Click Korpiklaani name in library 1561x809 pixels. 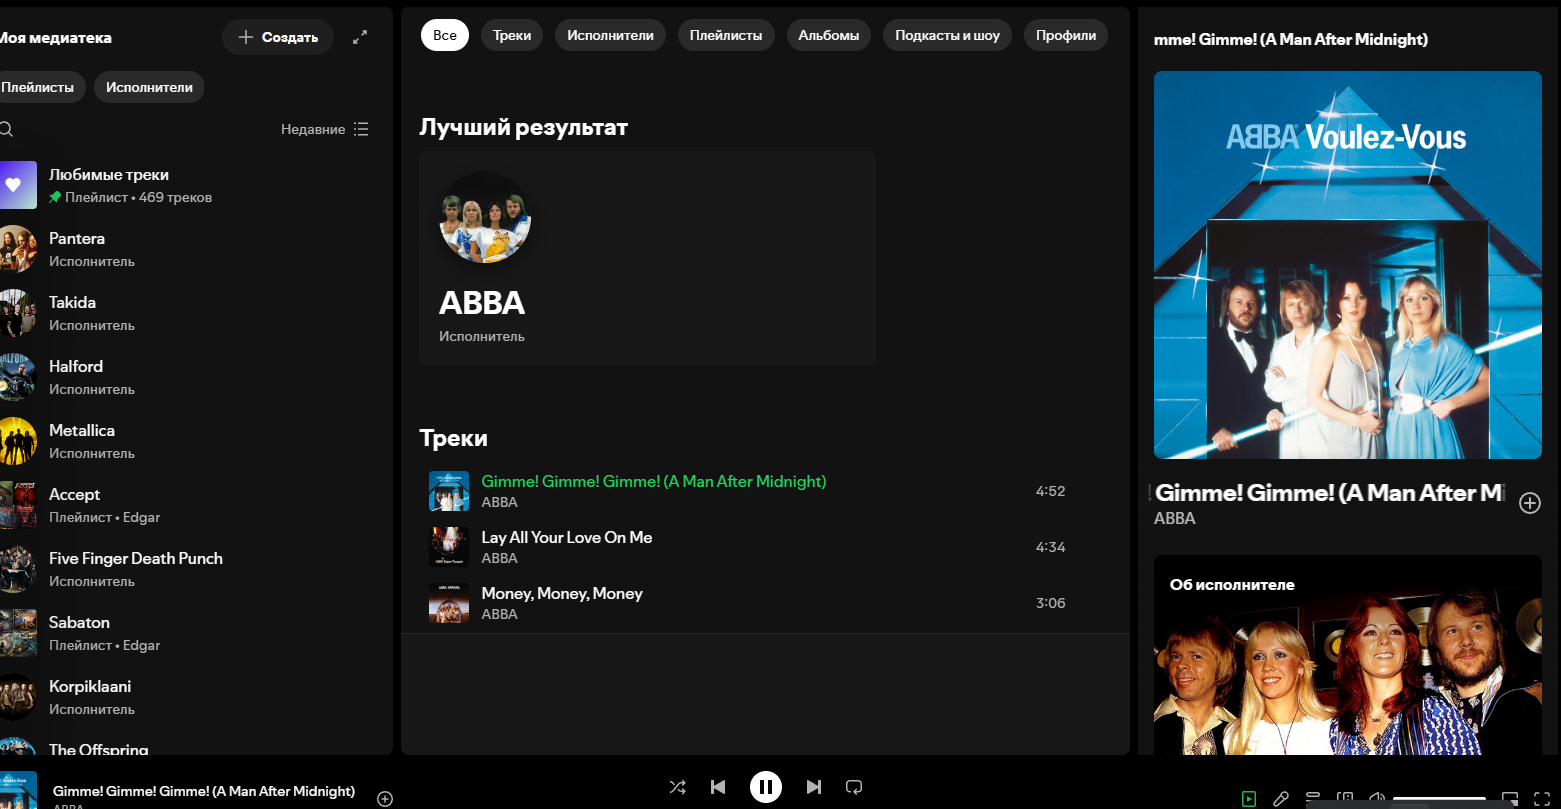pos(90,686)
